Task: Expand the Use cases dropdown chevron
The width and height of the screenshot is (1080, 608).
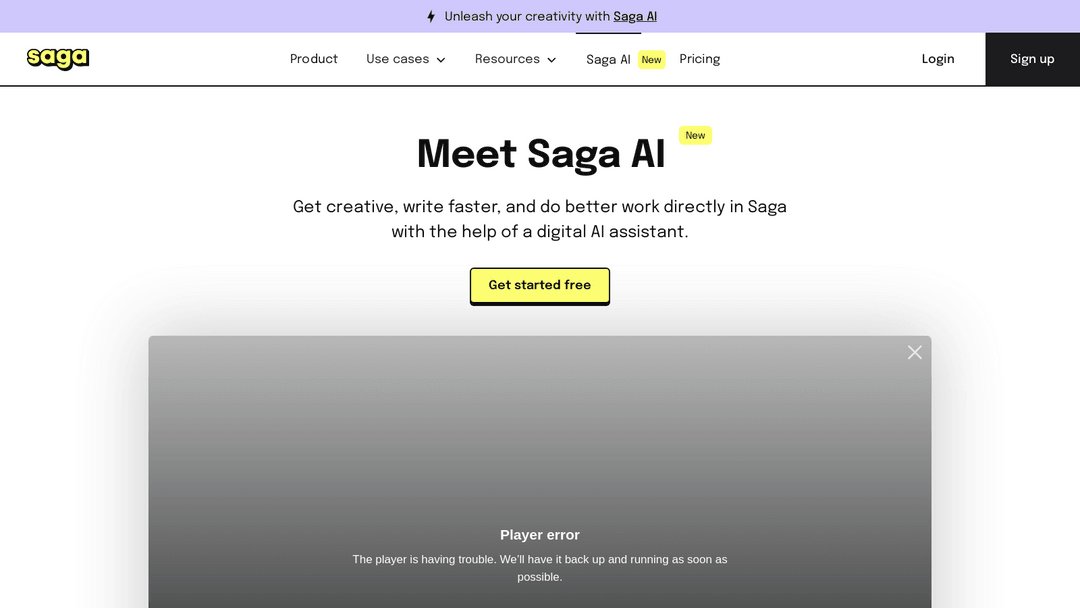Action: (441, 60)
